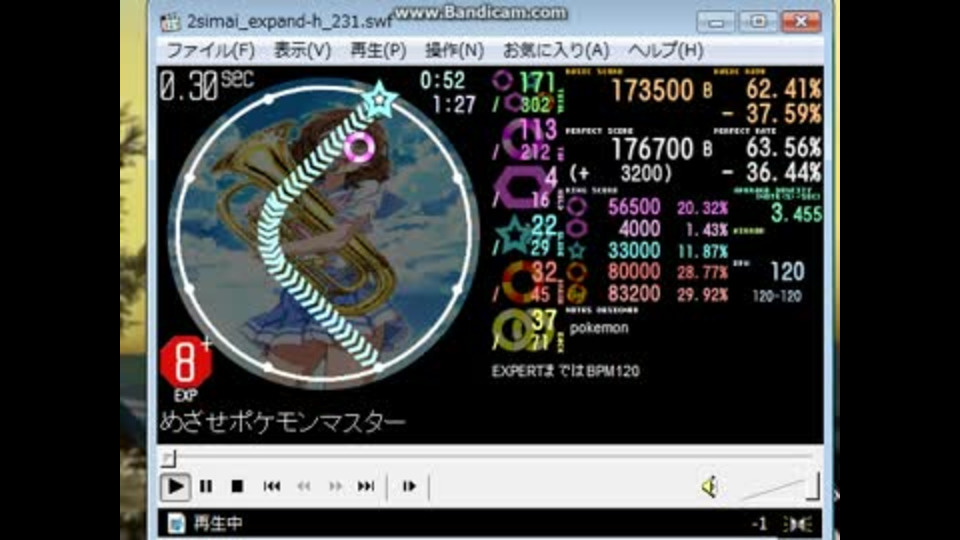Stop the playback
Screen dimensions: 960x540
238,487
